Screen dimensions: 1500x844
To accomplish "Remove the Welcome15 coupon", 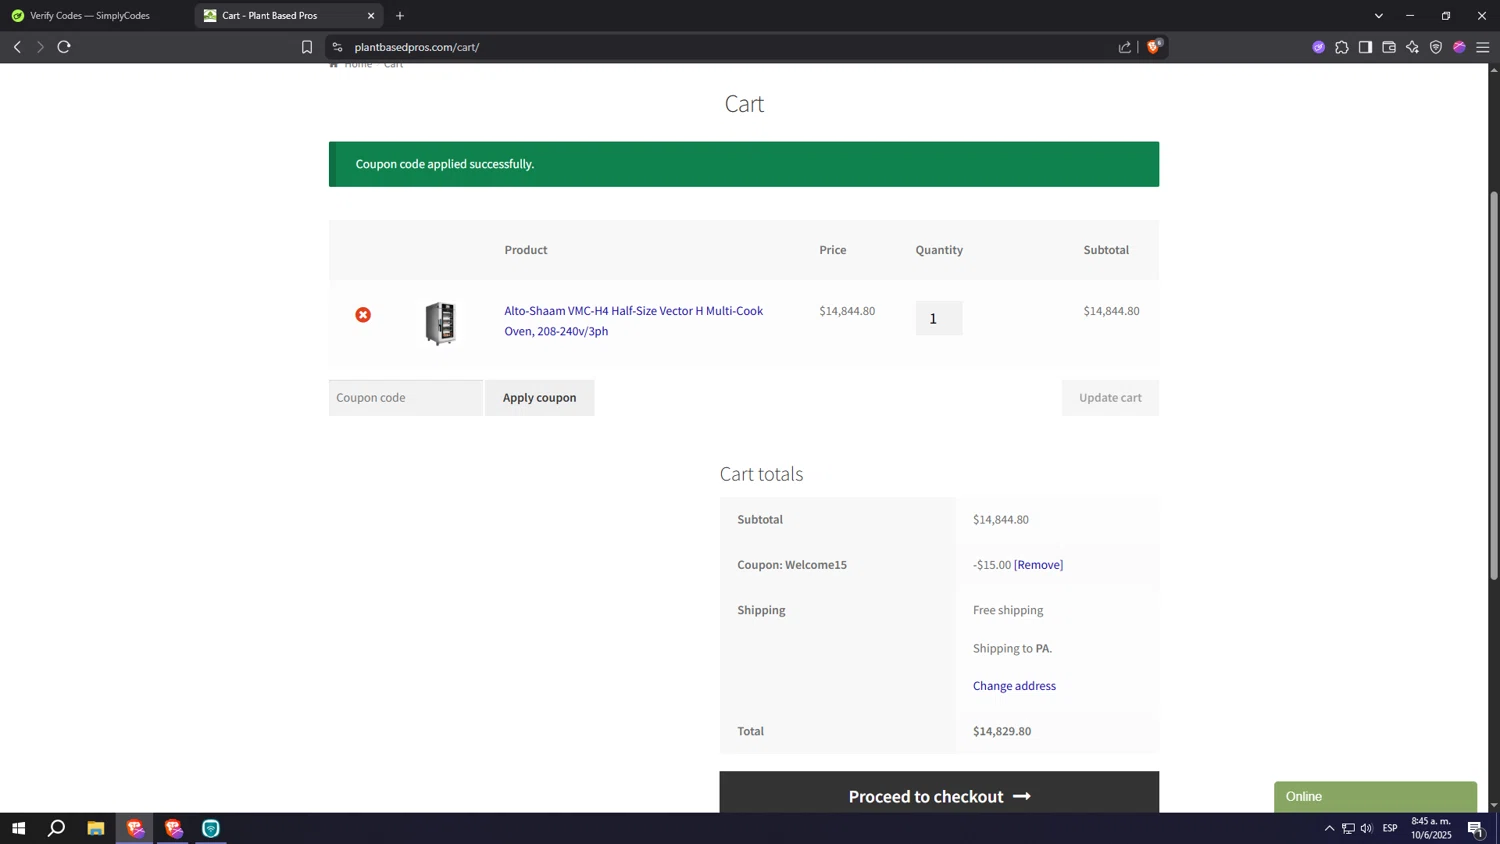I will (1038, 565).
